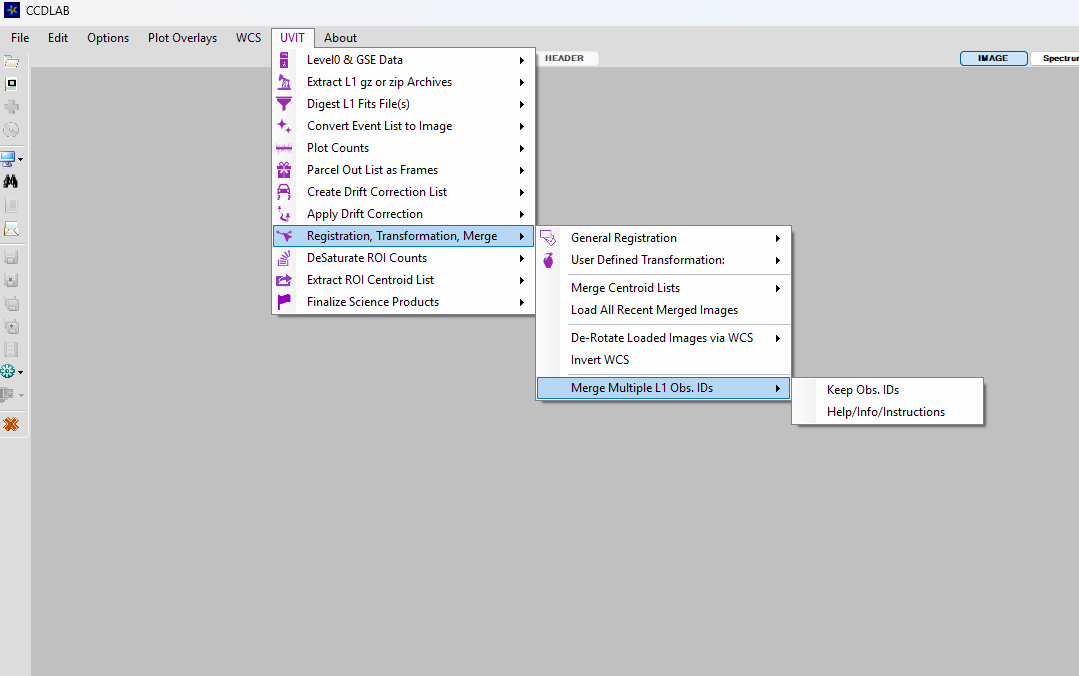Open the Plot Overlays menu

[182, 38]
